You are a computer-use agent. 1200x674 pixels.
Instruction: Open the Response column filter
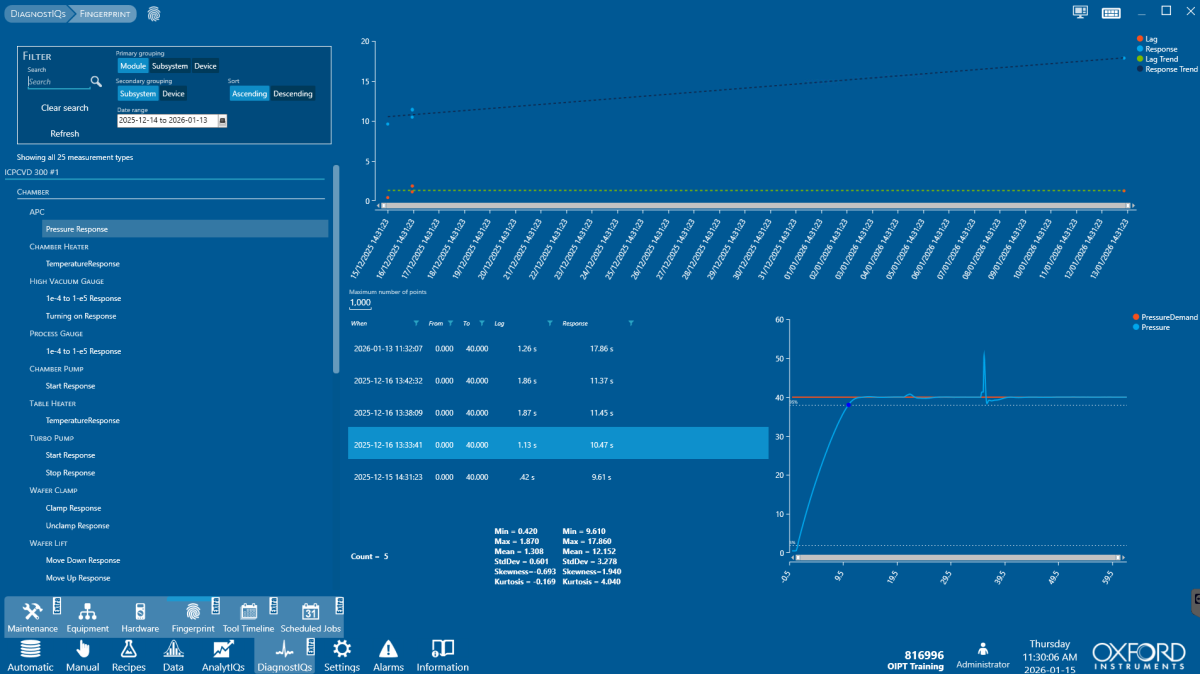(630, 324)
